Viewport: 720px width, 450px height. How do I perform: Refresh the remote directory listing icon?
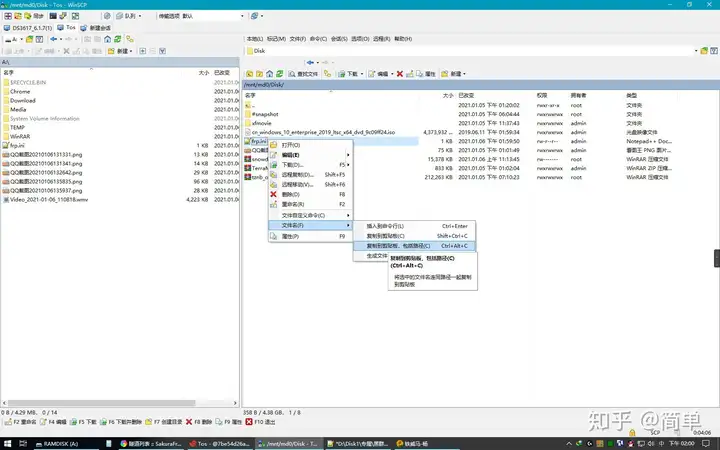coord(280,73)
